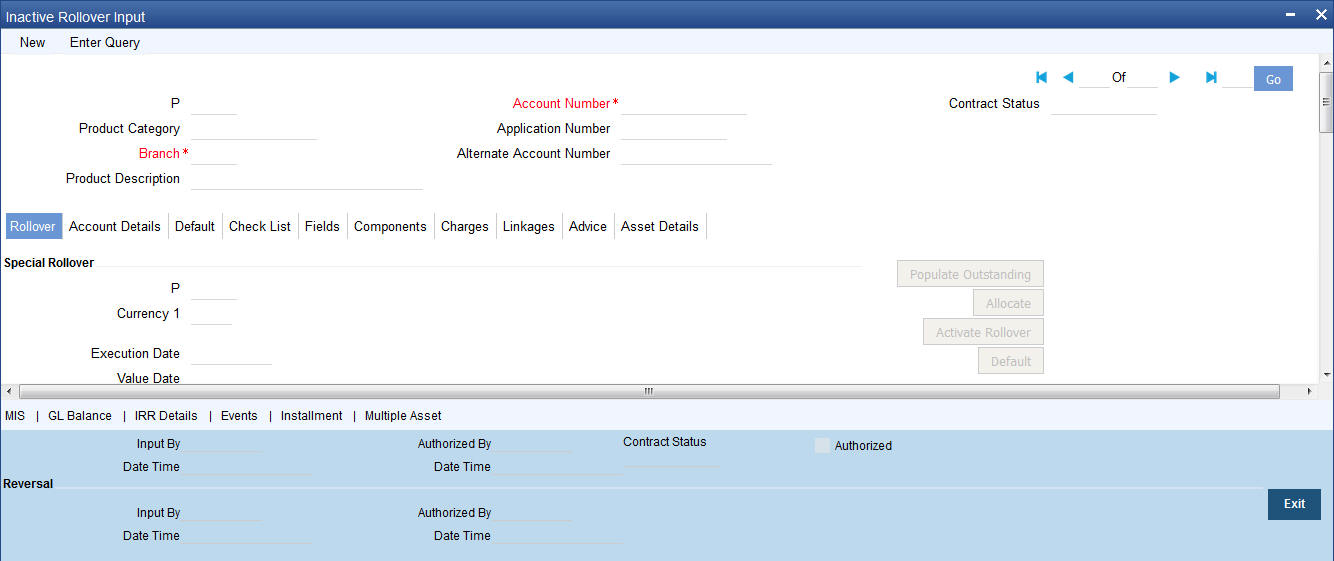The height and width of the screenshot is (561, 1334).
Task: Click the vertical scrollbar thumb
Action: tap(1327, 101)
